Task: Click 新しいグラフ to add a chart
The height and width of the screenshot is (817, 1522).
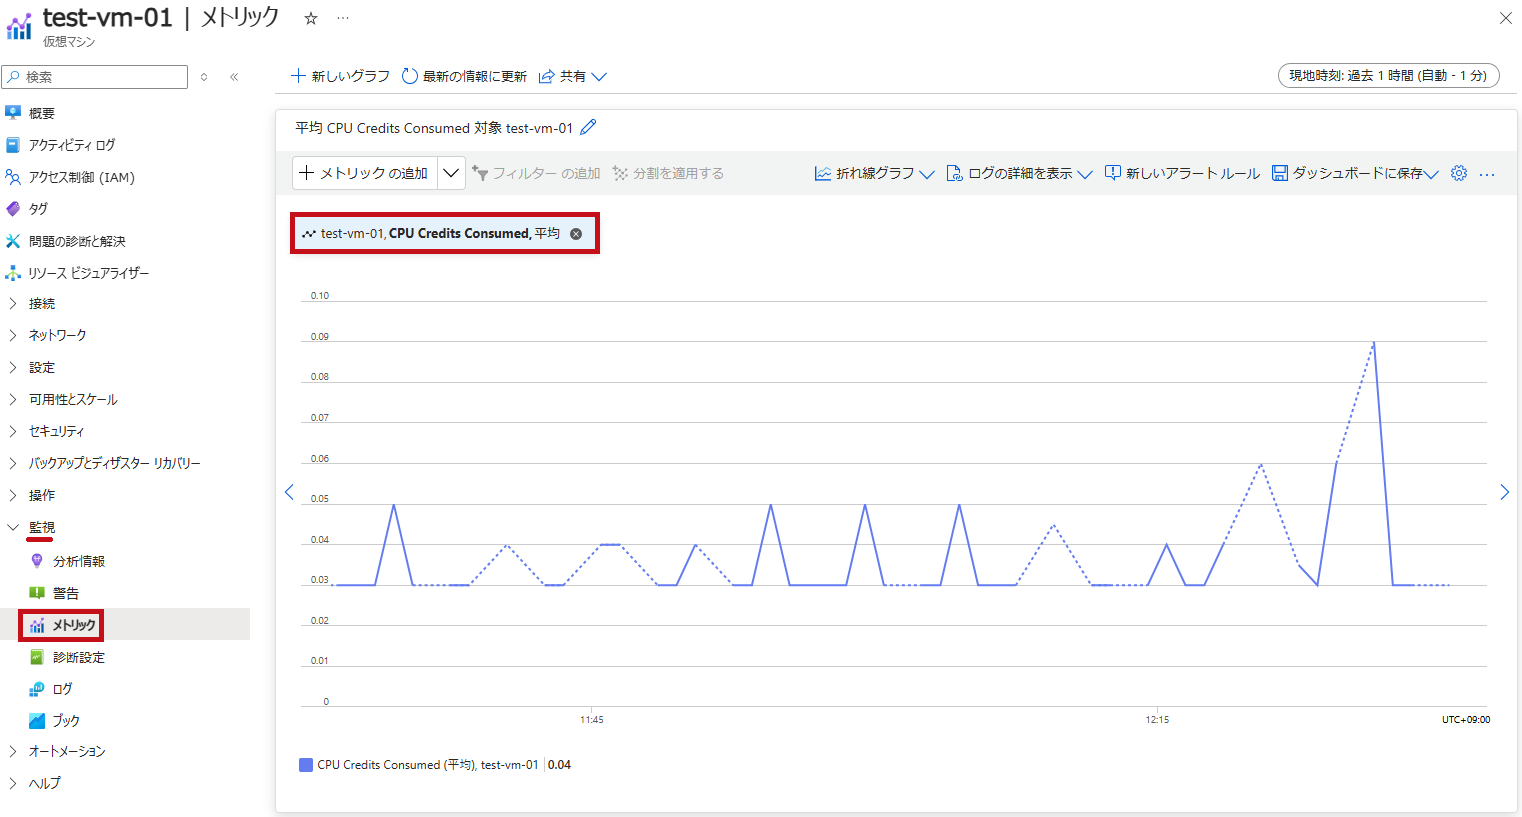Action: click(340, 76)
